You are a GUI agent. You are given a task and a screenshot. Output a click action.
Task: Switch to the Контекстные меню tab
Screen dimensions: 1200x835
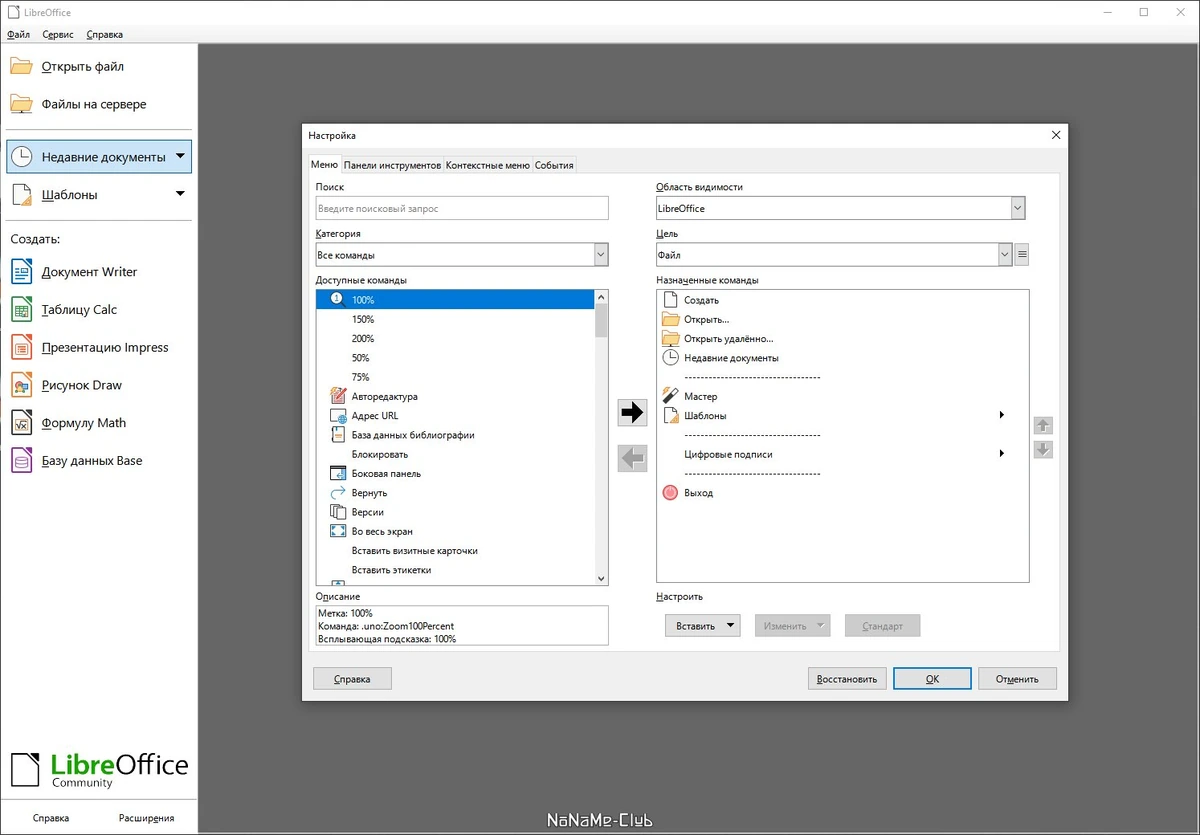click(x=487, y=165)
